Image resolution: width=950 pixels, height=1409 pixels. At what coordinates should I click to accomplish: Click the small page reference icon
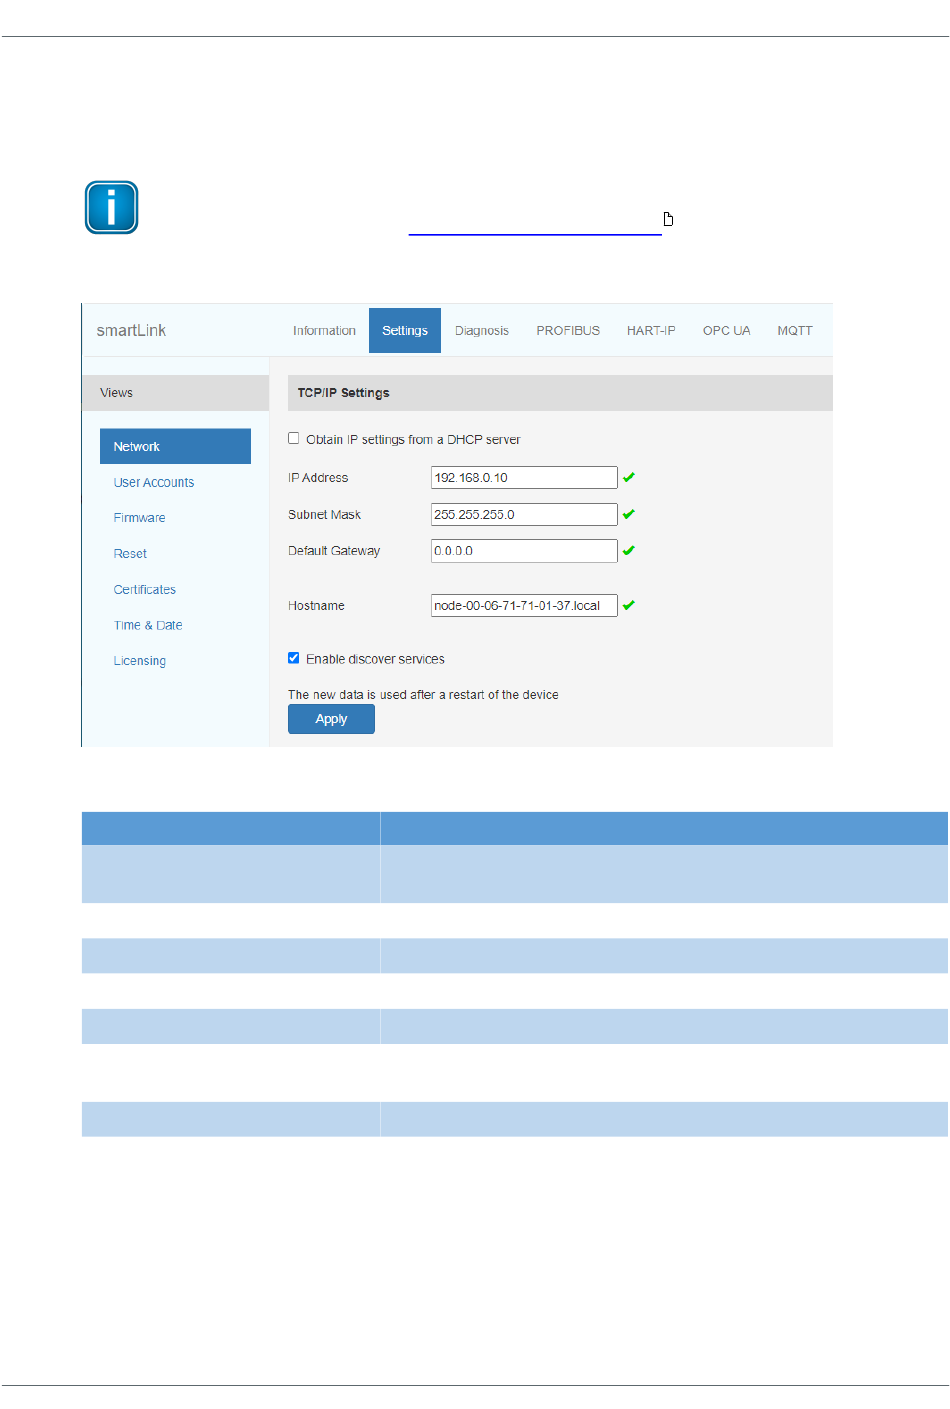click(x=668, y=219)
